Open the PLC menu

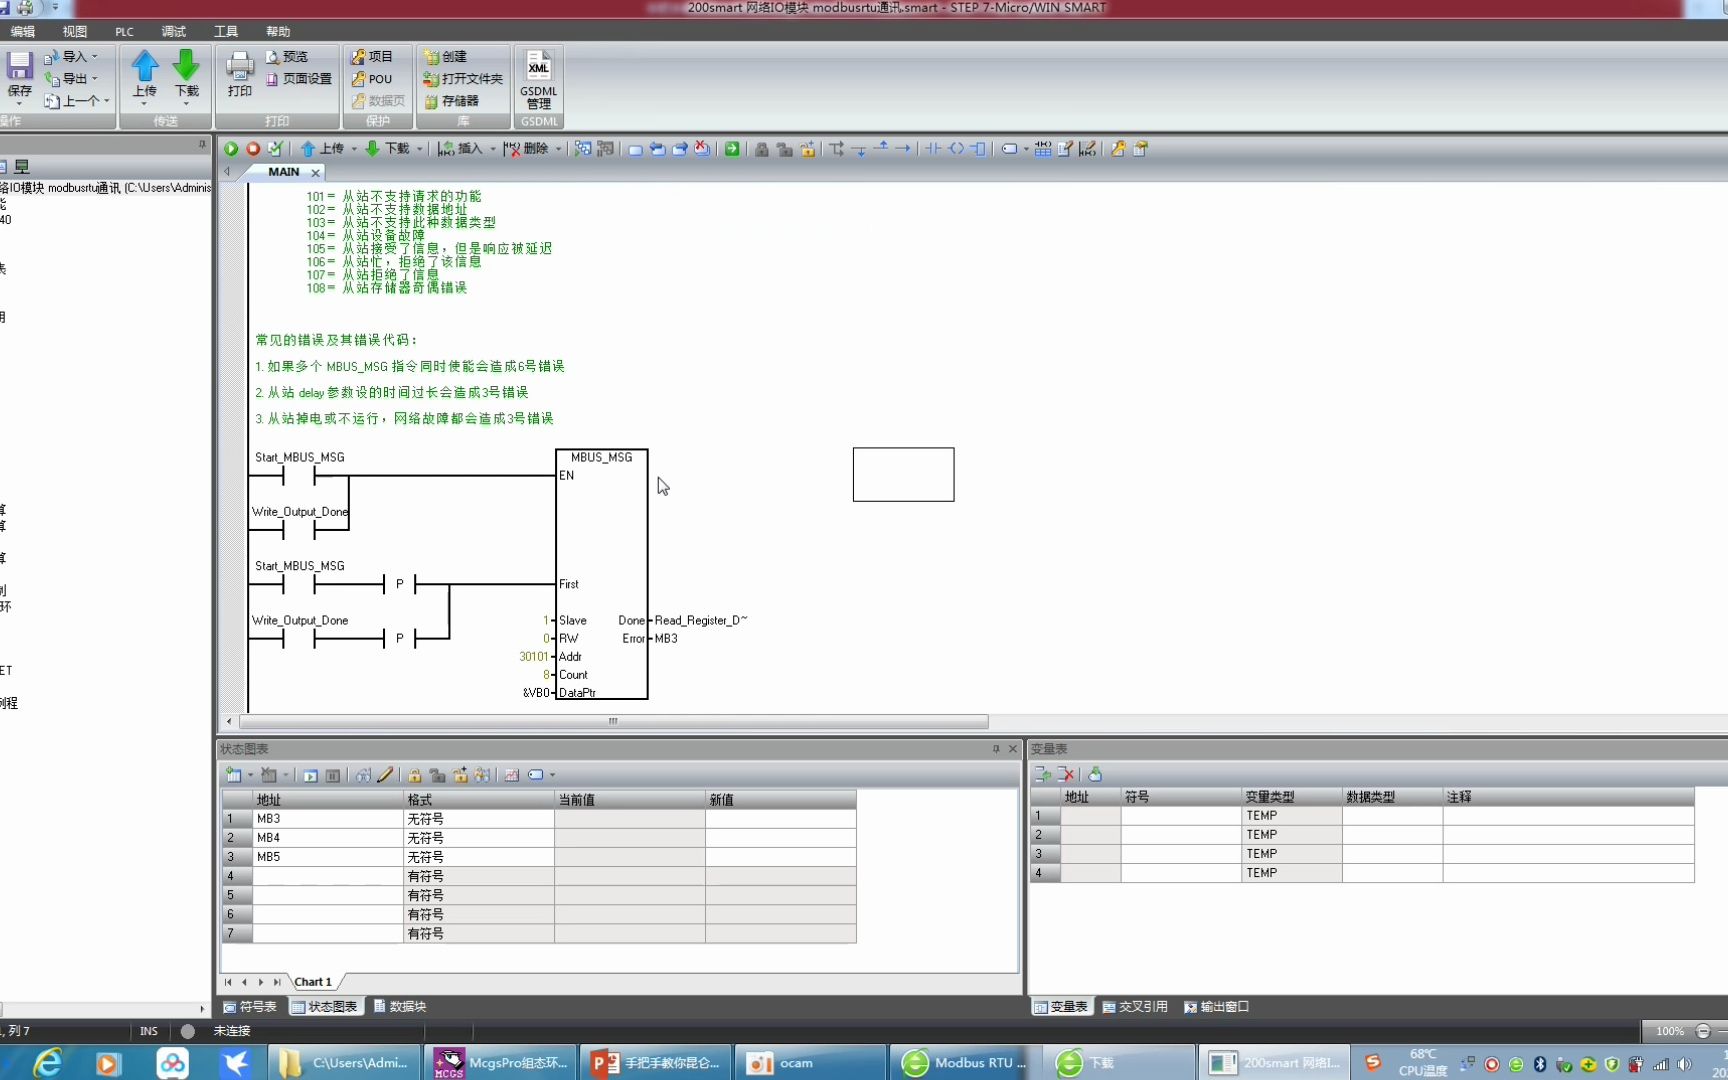click(124, 32)
